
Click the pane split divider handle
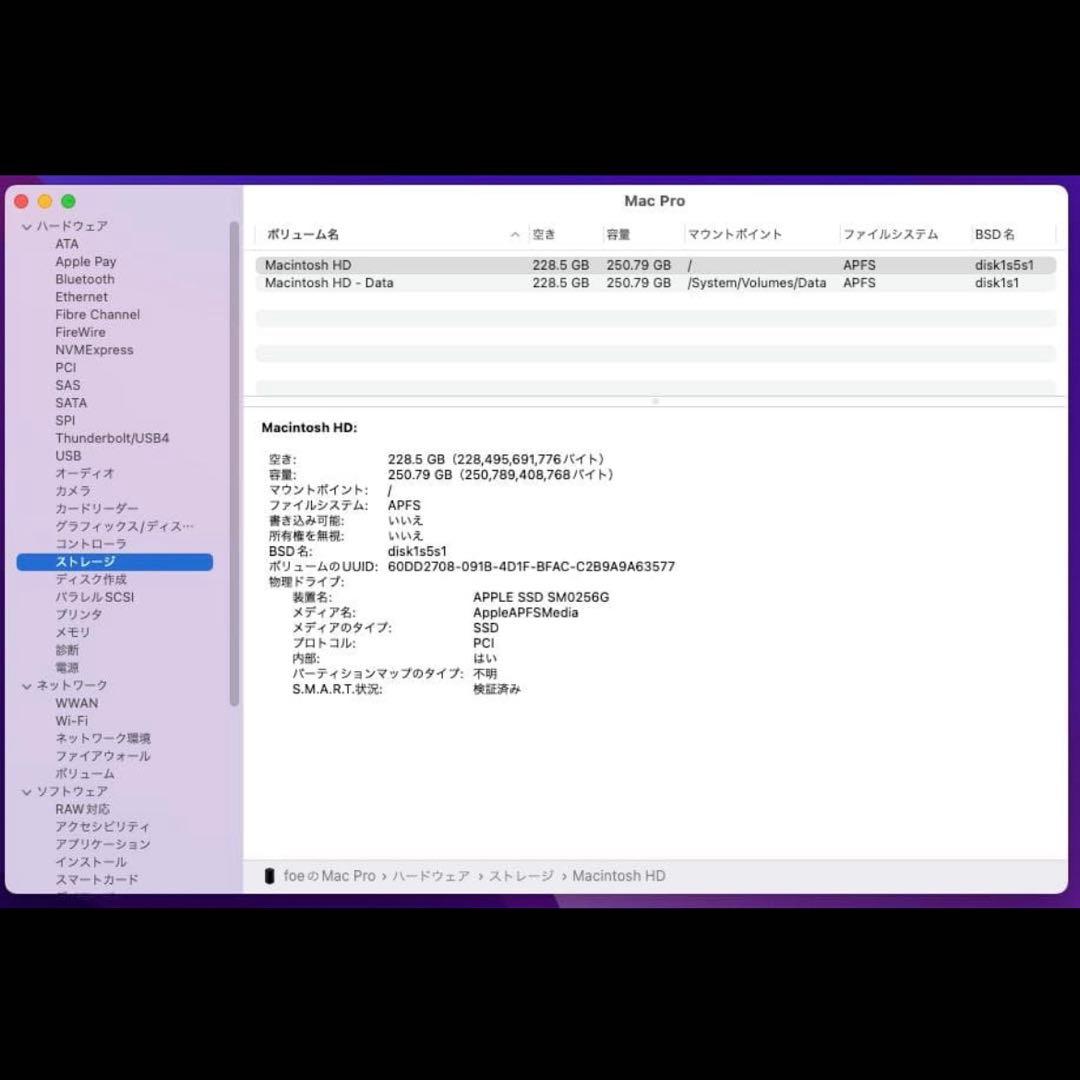[655, 401]
